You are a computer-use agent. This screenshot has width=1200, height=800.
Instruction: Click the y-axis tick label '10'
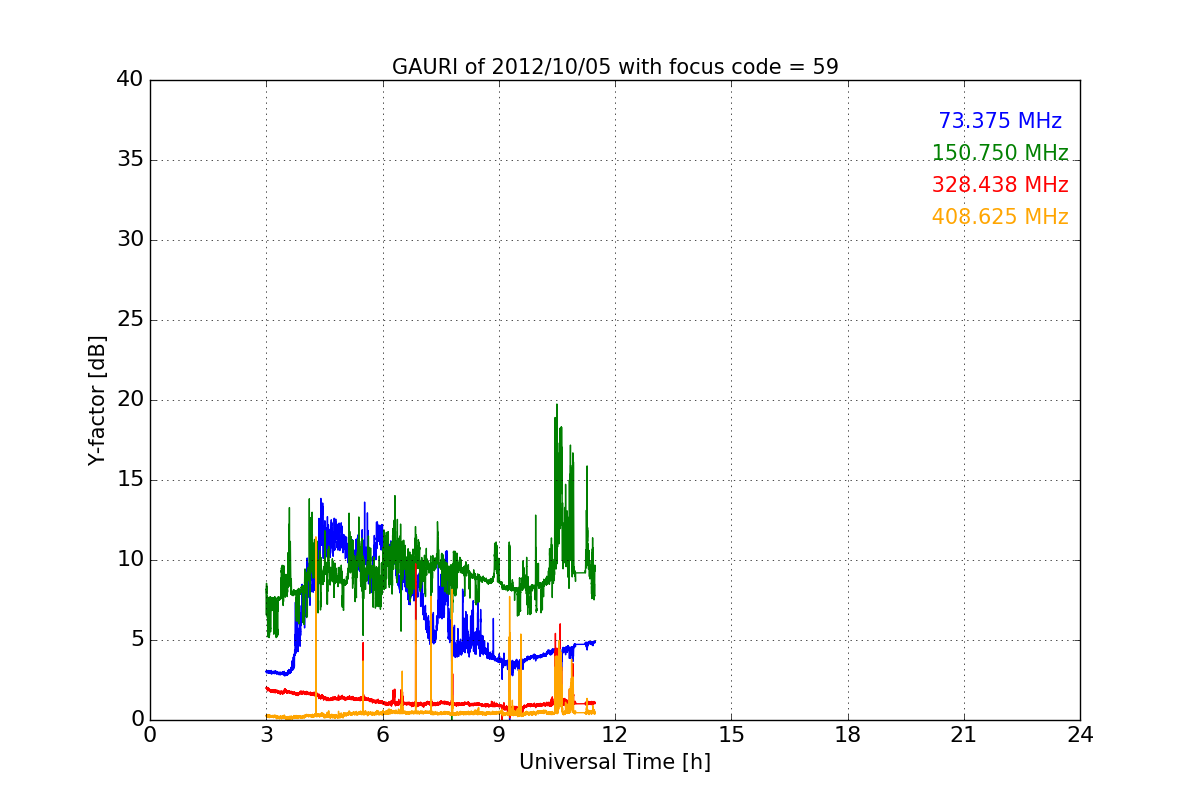(x=129, y=560)
